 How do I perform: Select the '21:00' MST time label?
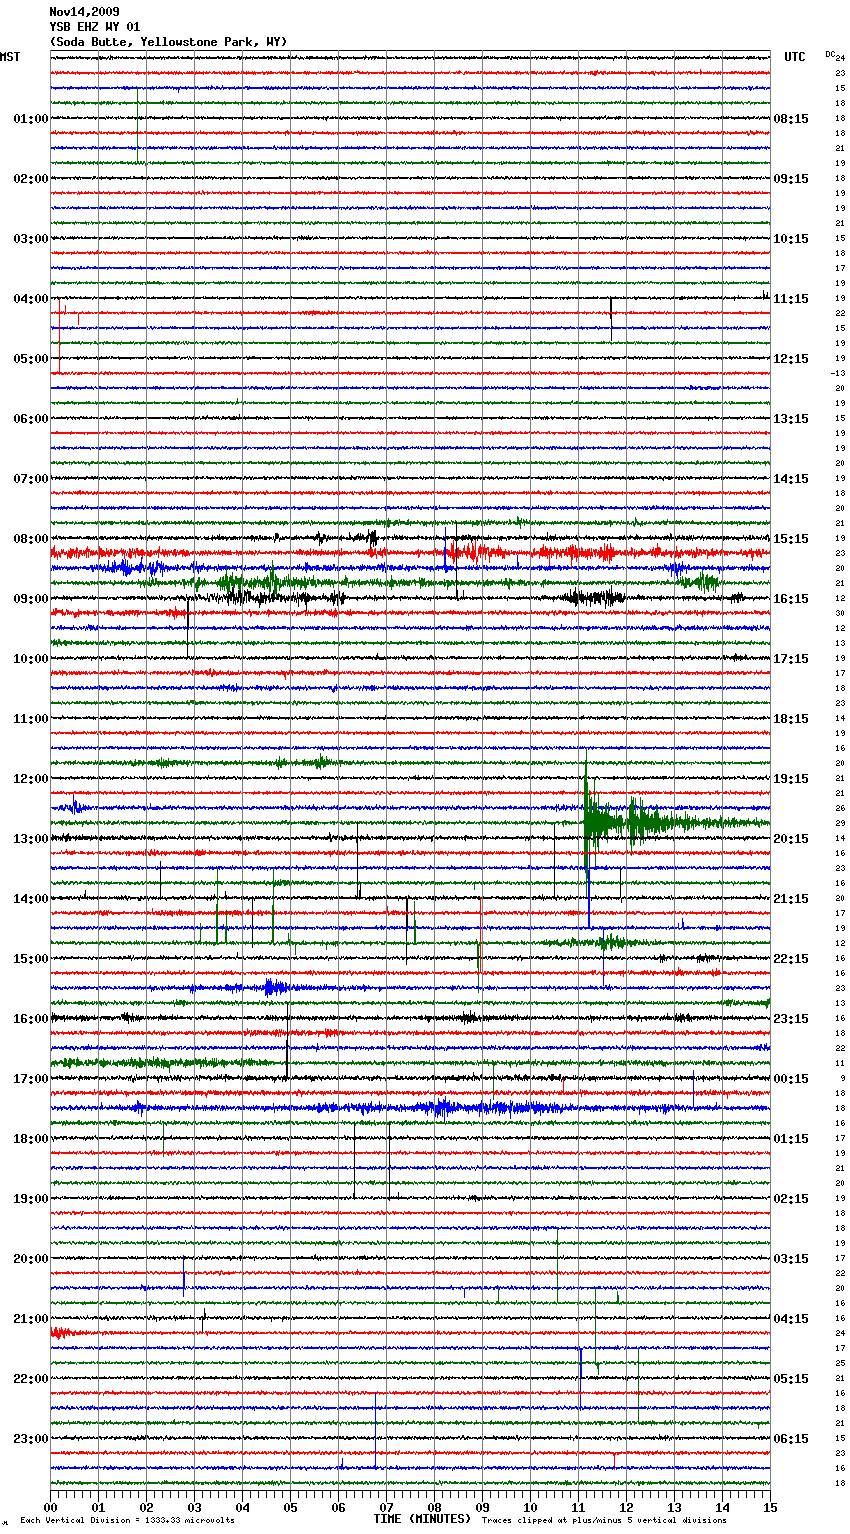pyautogui.click(x=31, y=1319)
